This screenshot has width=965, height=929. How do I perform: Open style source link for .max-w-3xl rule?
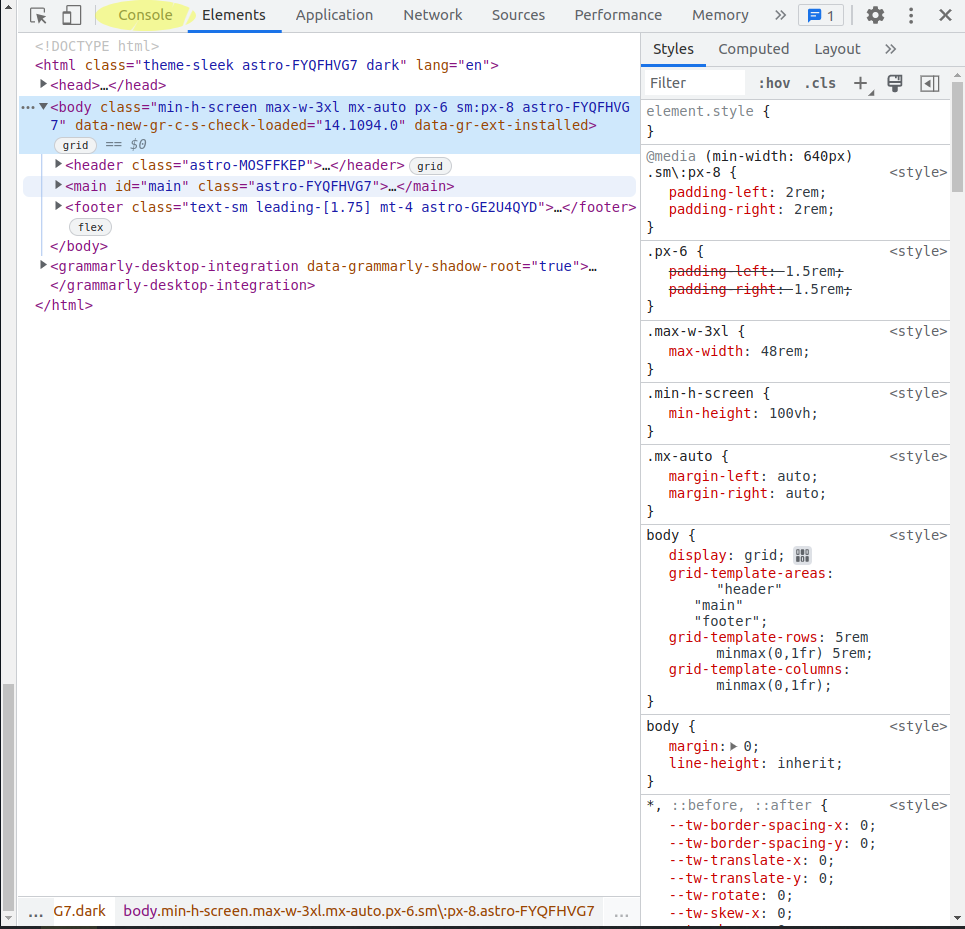point(917,331)
